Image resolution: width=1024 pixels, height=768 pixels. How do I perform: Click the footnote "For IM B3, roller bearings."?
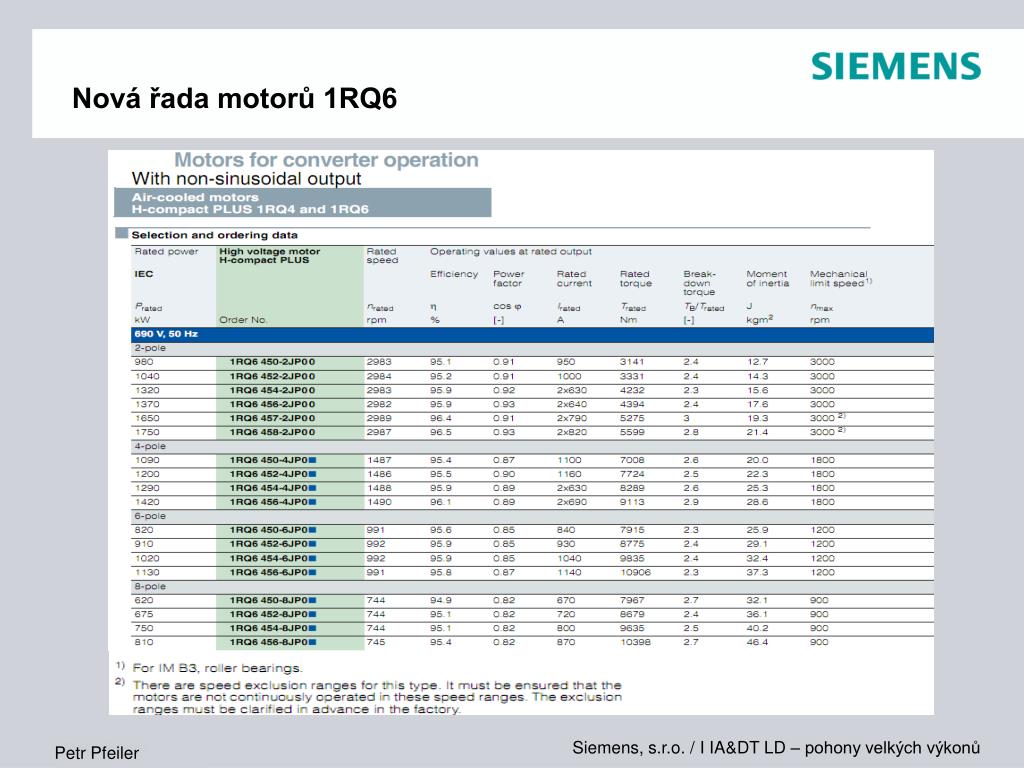[217, 668]
